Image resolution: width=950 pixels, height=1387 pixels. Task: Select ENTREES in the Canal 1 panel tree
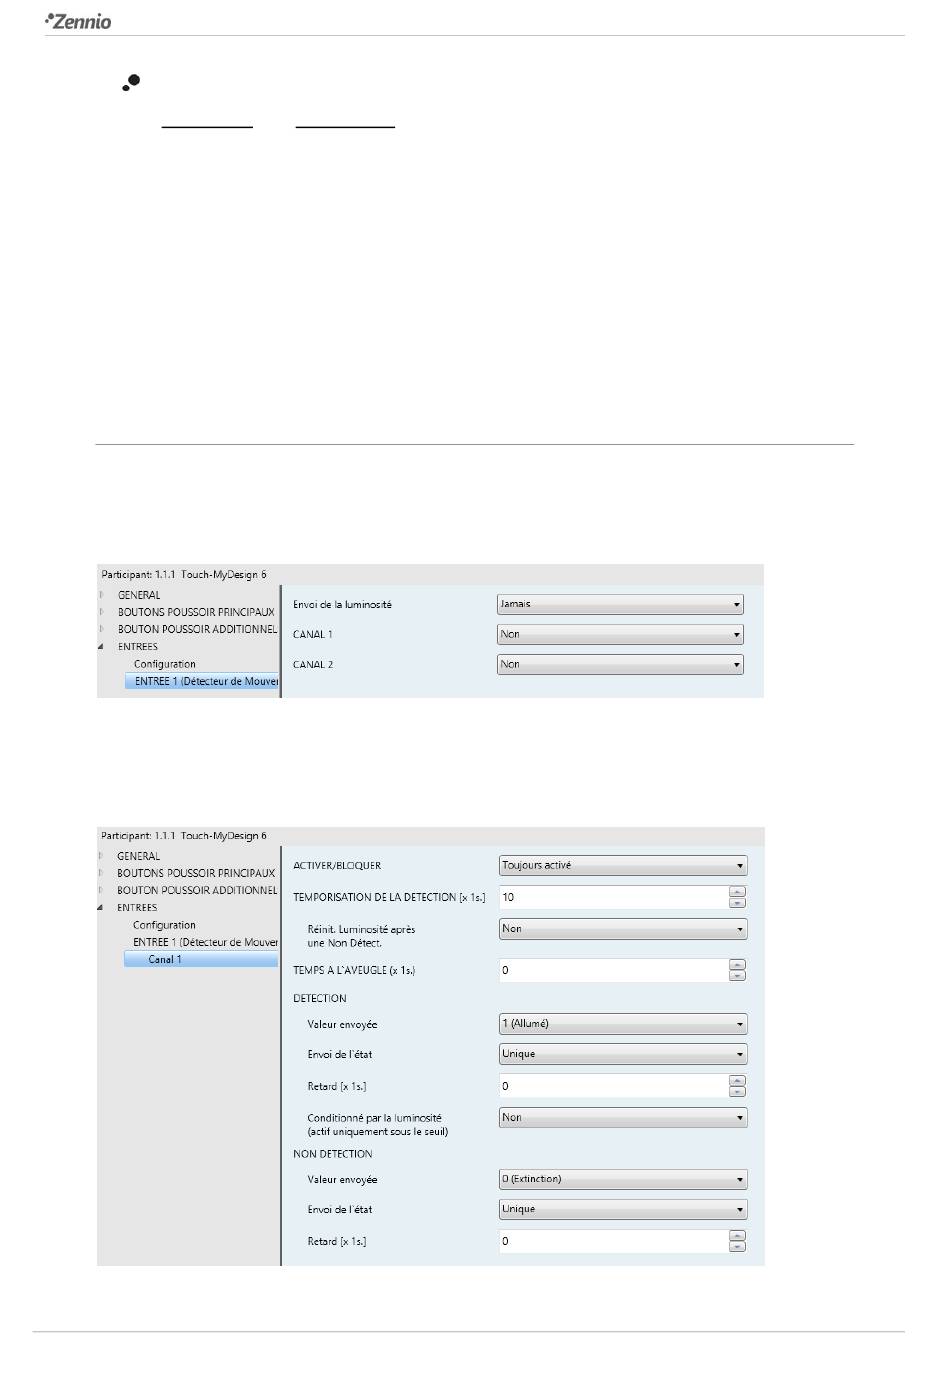[137, 908]
